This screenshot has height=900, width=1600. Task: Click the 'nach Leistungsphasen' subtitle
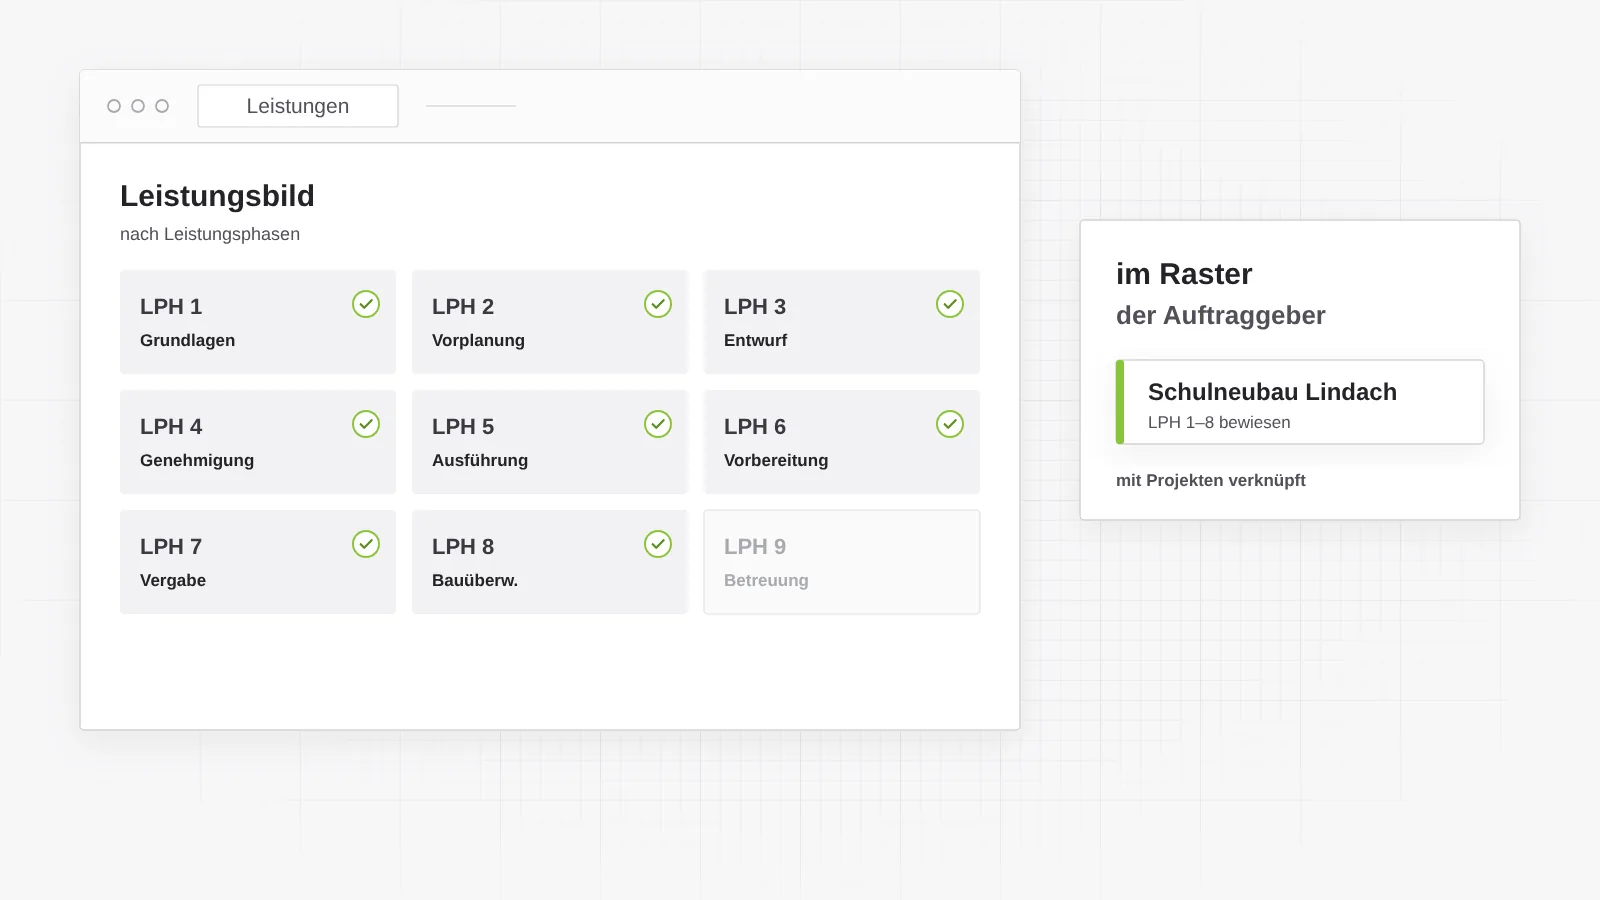coord(210,234)
